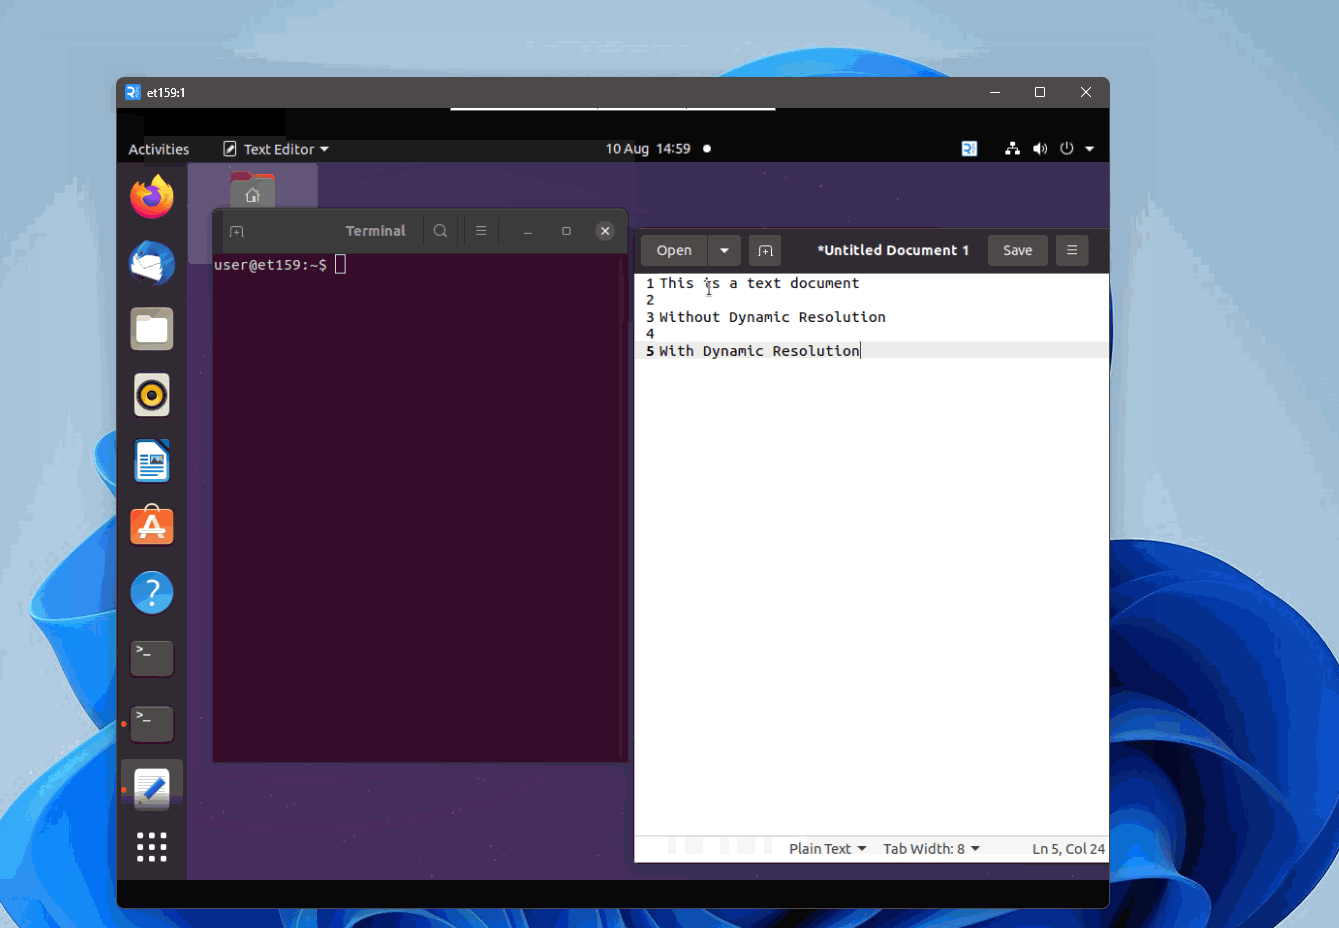Click the Text Editor dock icon
This screenshot has width=1339, height=928.
[152, 789]
